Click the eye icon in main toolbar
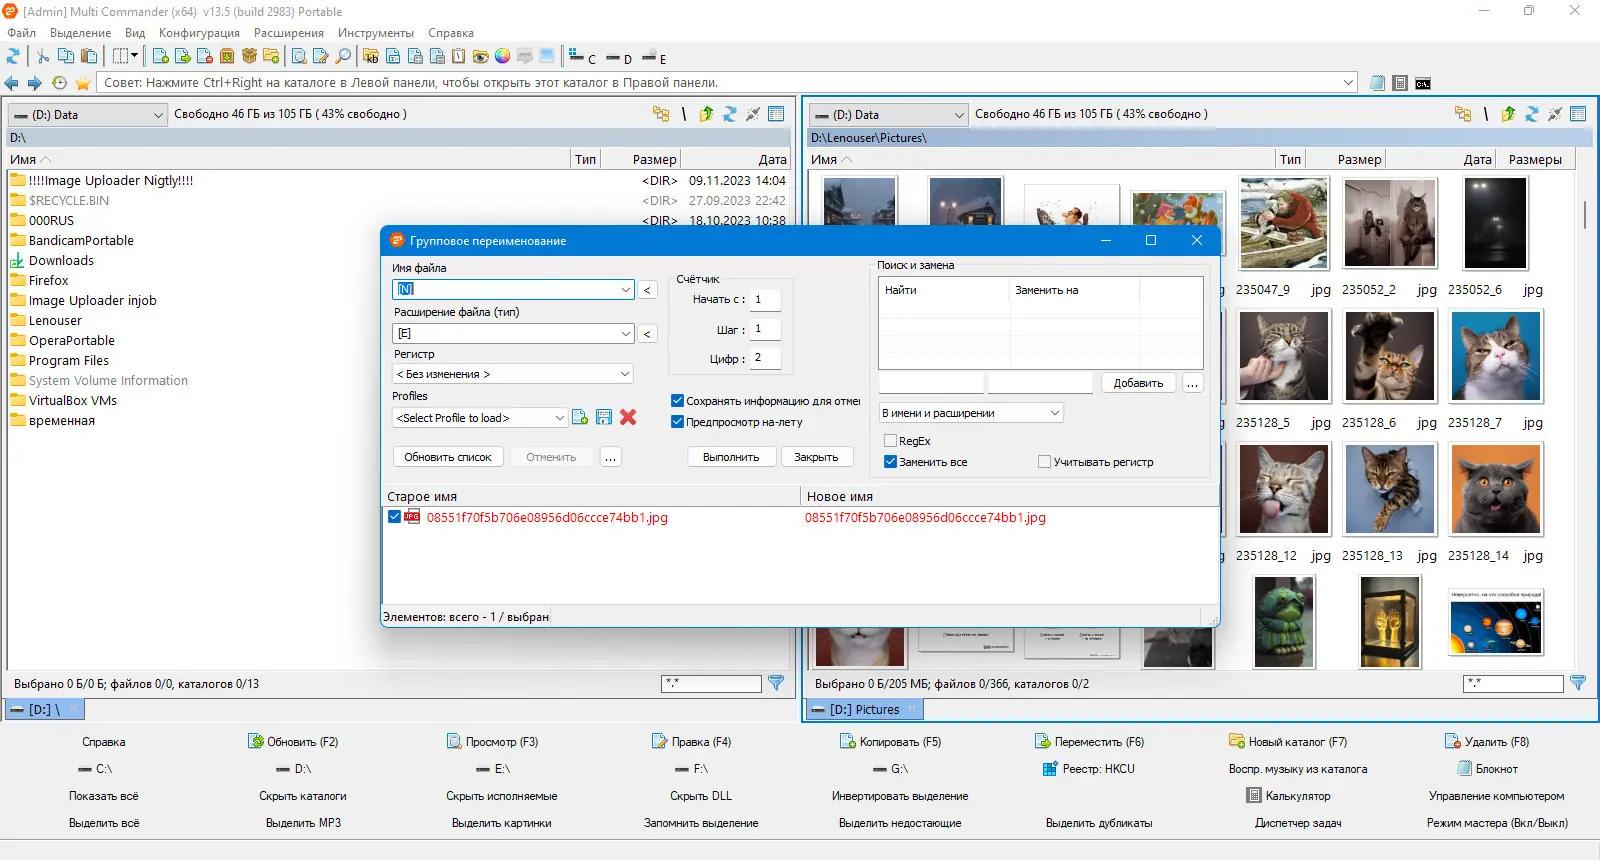The height and width of the screenshot is (860, 1600). coord(481,57)
